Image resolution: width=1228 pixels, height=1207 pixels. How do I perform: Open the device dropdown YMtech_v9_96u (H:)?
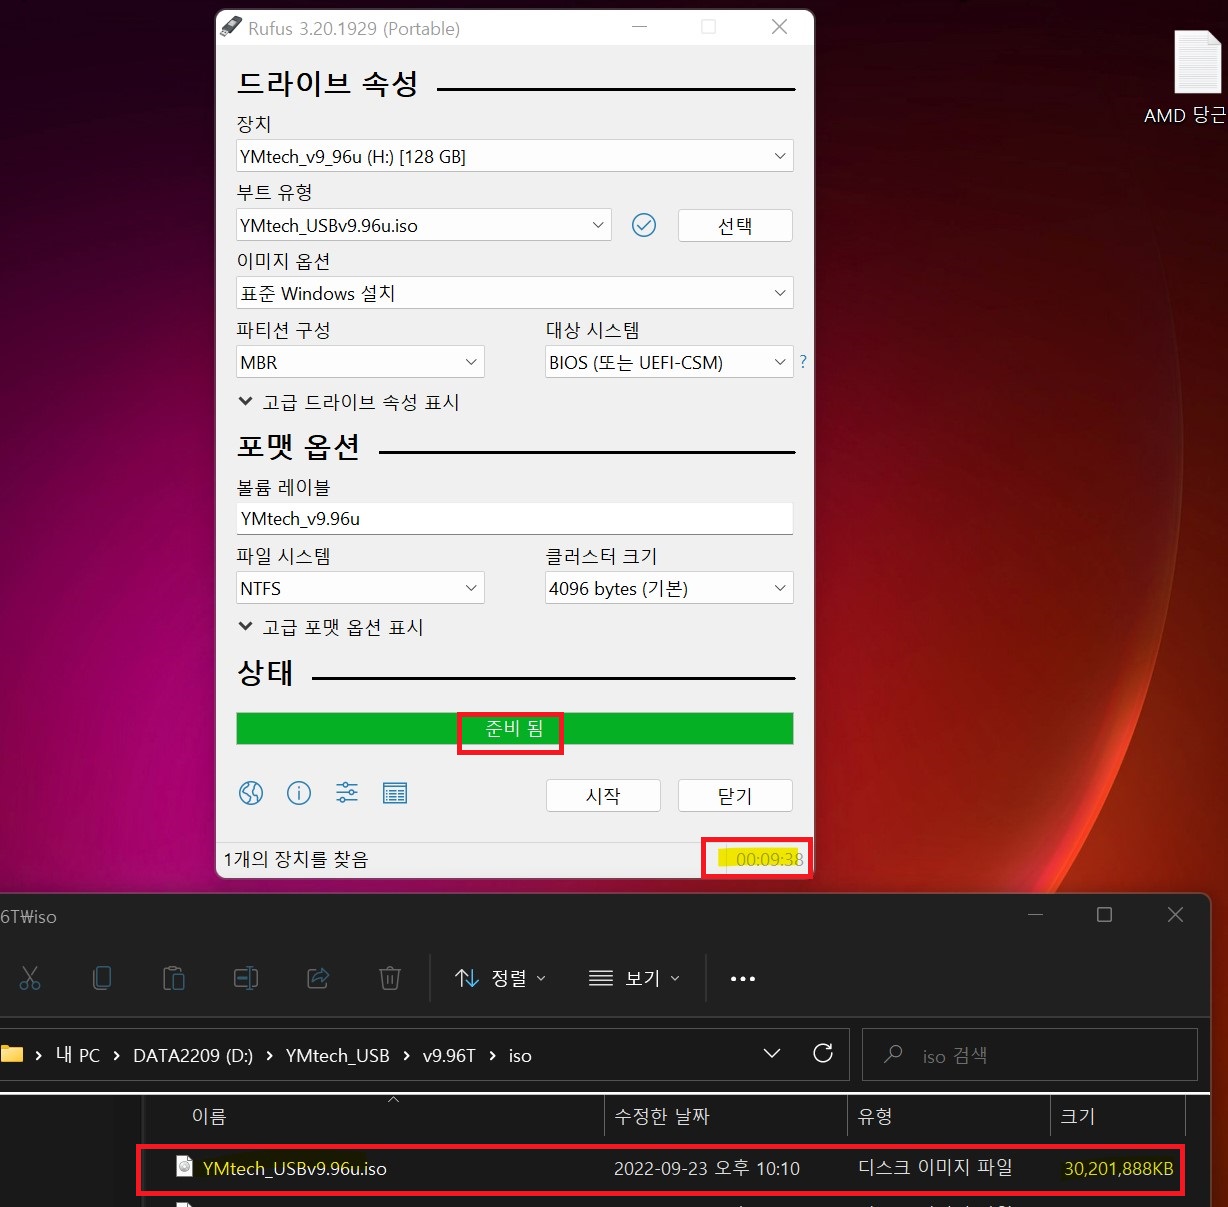(515, 156)
